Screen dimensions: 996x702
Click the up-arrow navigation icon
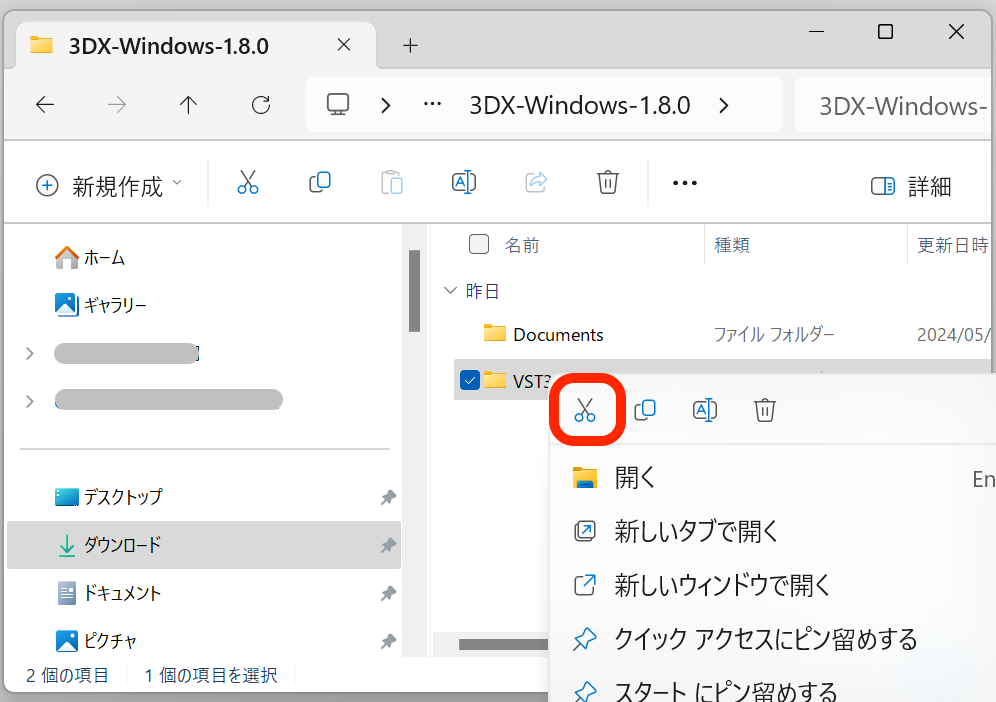click(x=188, y=104)
